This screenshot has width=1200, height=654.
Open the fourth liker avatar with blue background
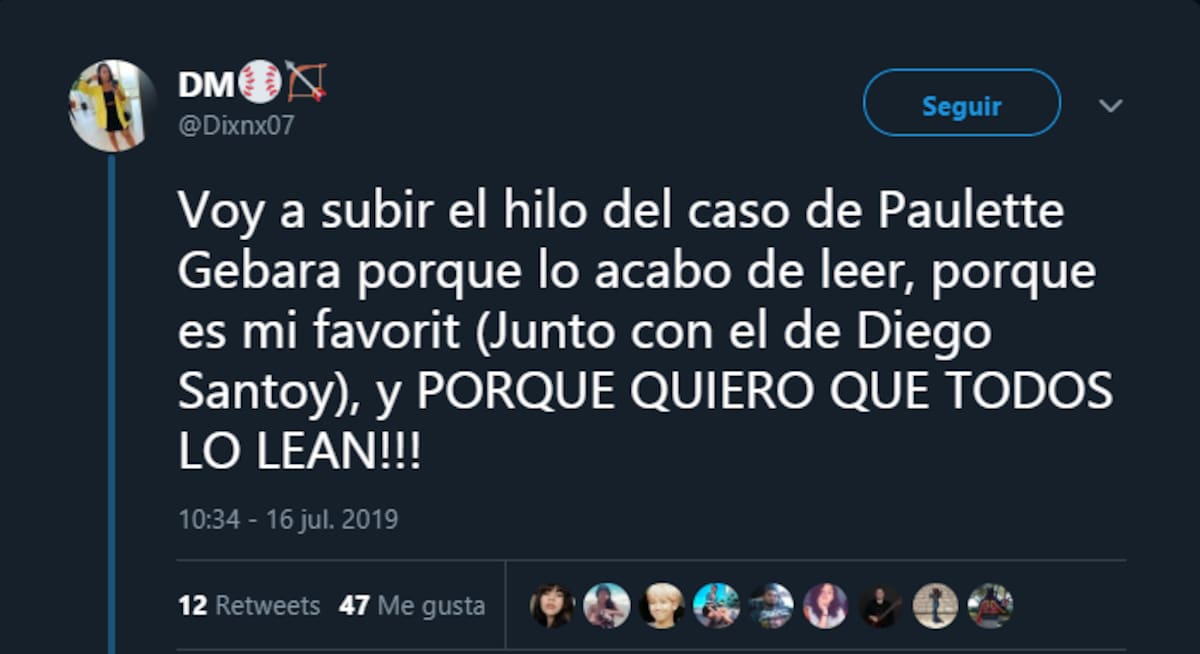[716, 606]
